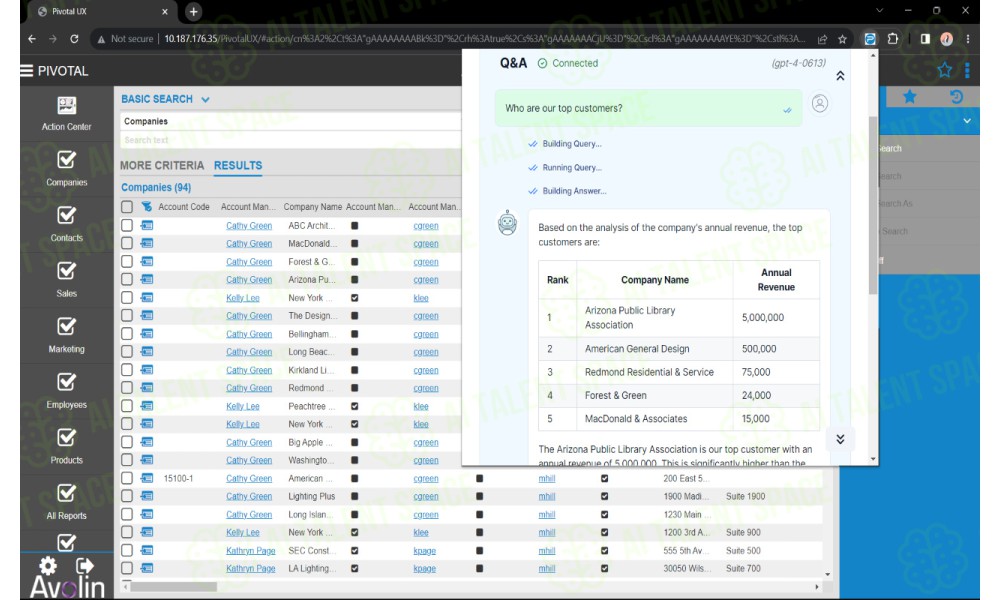Check the row checkbox for Arizona Pu

(127, 279)
